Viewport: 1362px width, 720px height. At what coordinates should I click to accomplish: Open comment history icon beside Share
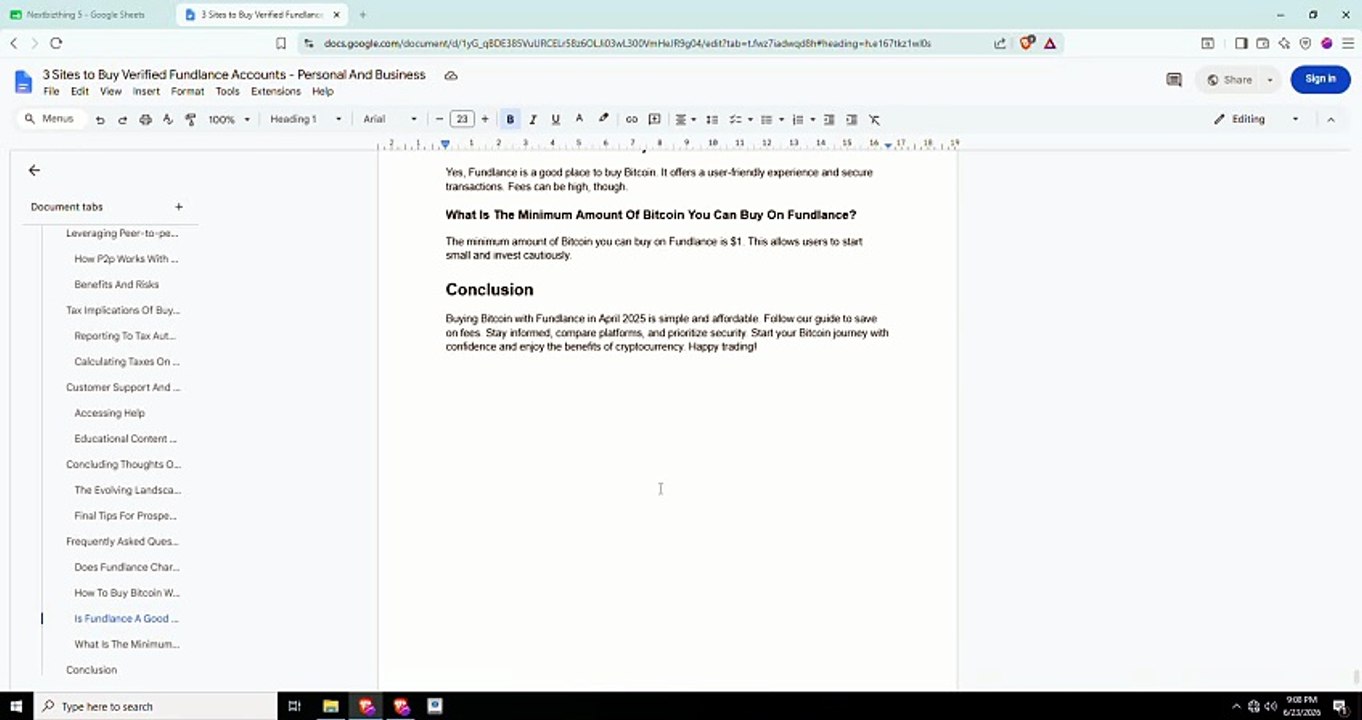click(x=1174, y=80)
